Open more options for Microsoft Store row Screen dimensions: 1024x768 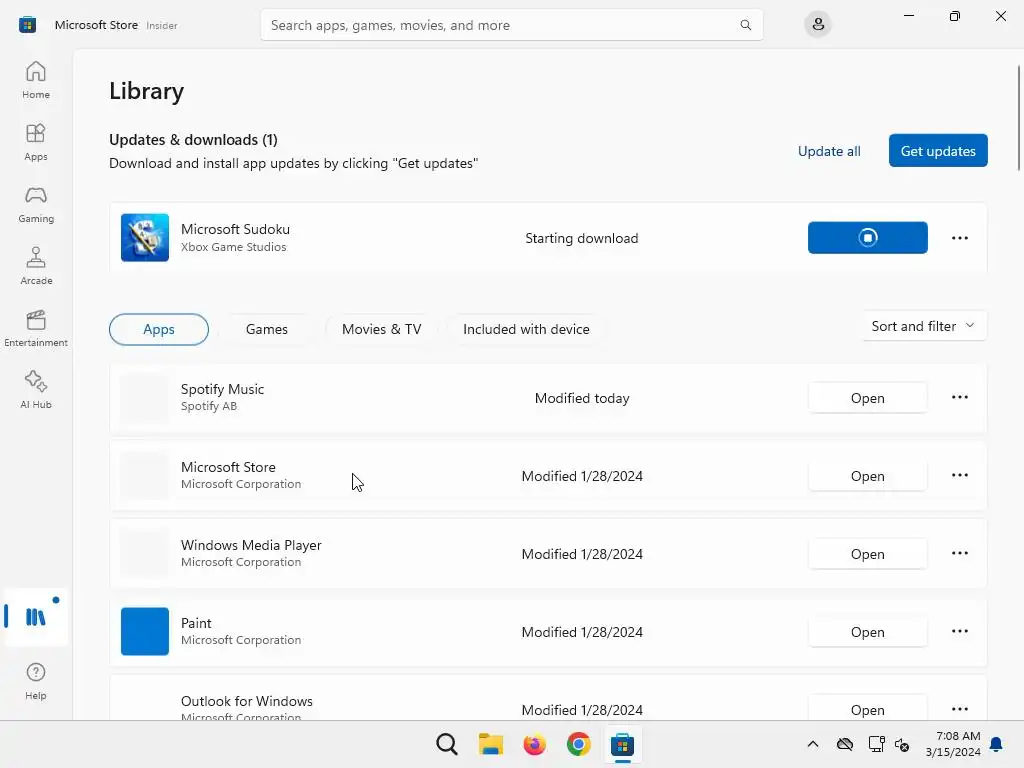point(959,475)
